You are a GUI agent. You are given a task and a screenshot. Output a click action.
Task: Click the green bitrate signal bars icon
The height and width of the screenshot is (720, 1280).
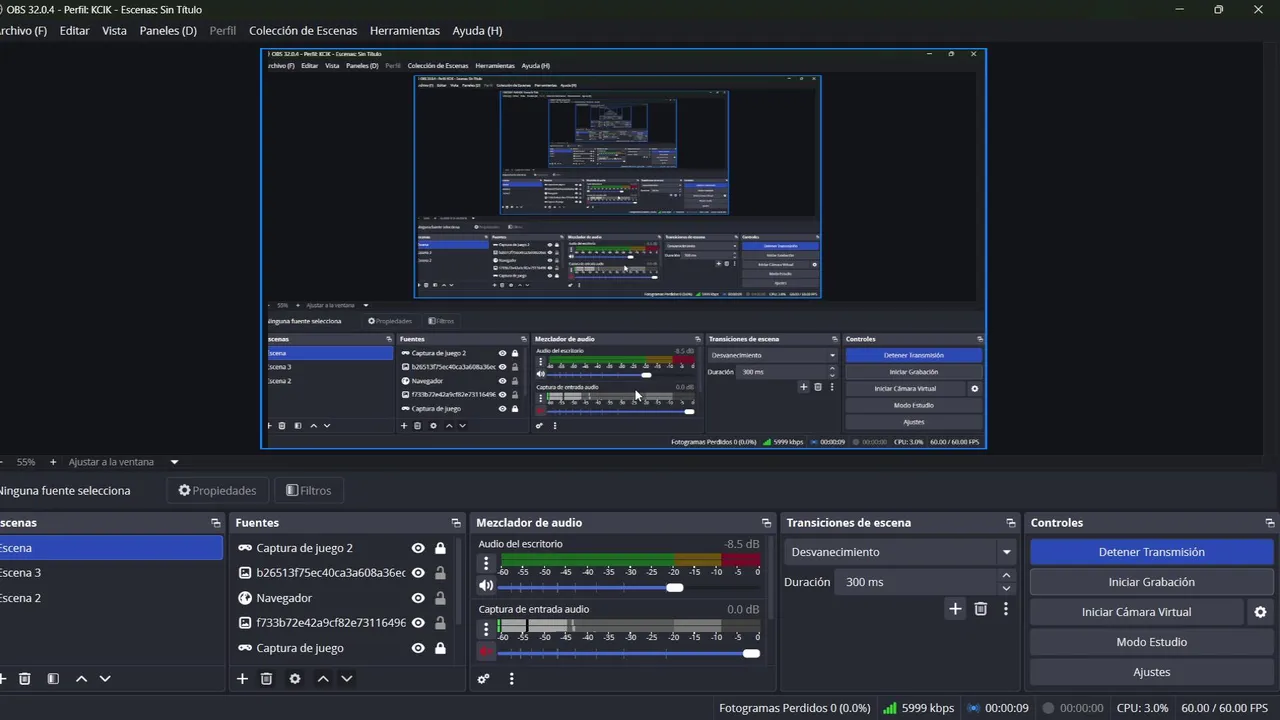pos(890,708)
